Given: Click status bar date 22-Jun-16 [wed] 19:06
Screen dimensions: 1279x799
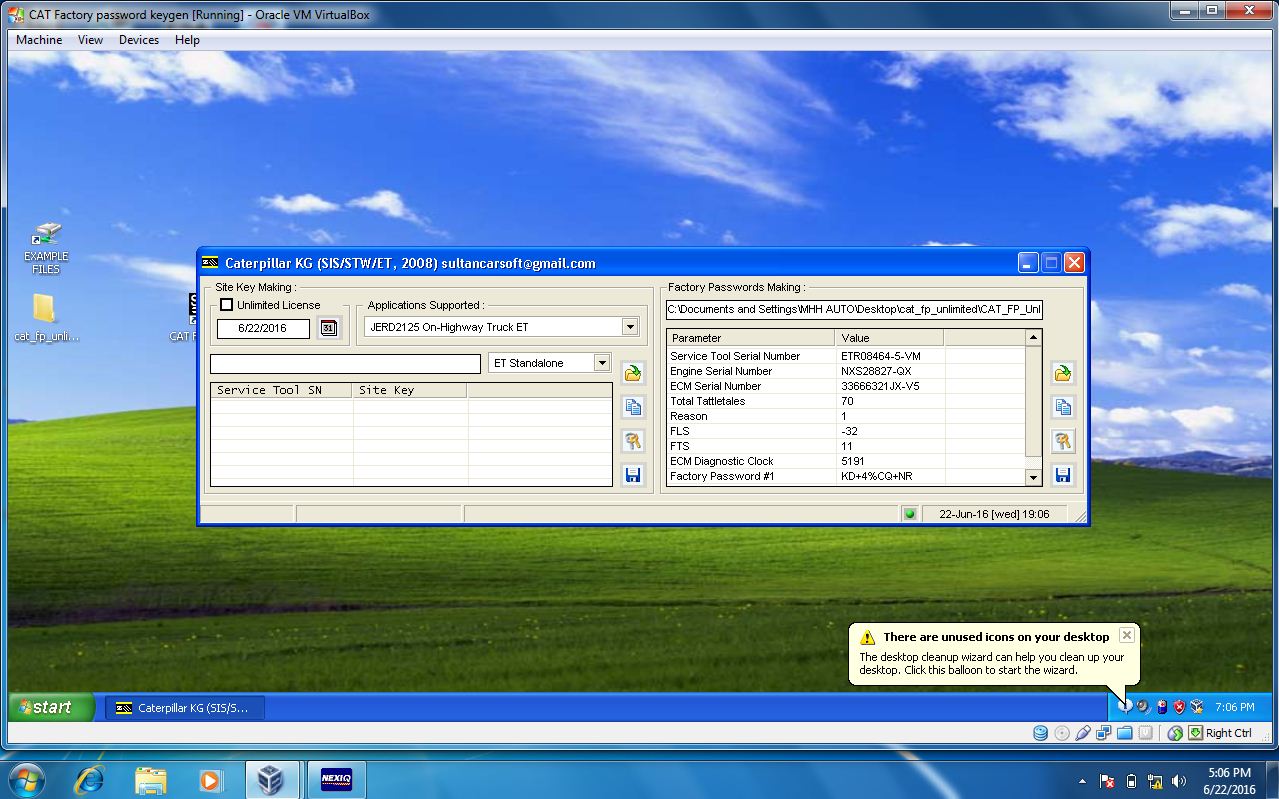Looking at the screenshot, I should pyautogui.click(x=994, y=514).
